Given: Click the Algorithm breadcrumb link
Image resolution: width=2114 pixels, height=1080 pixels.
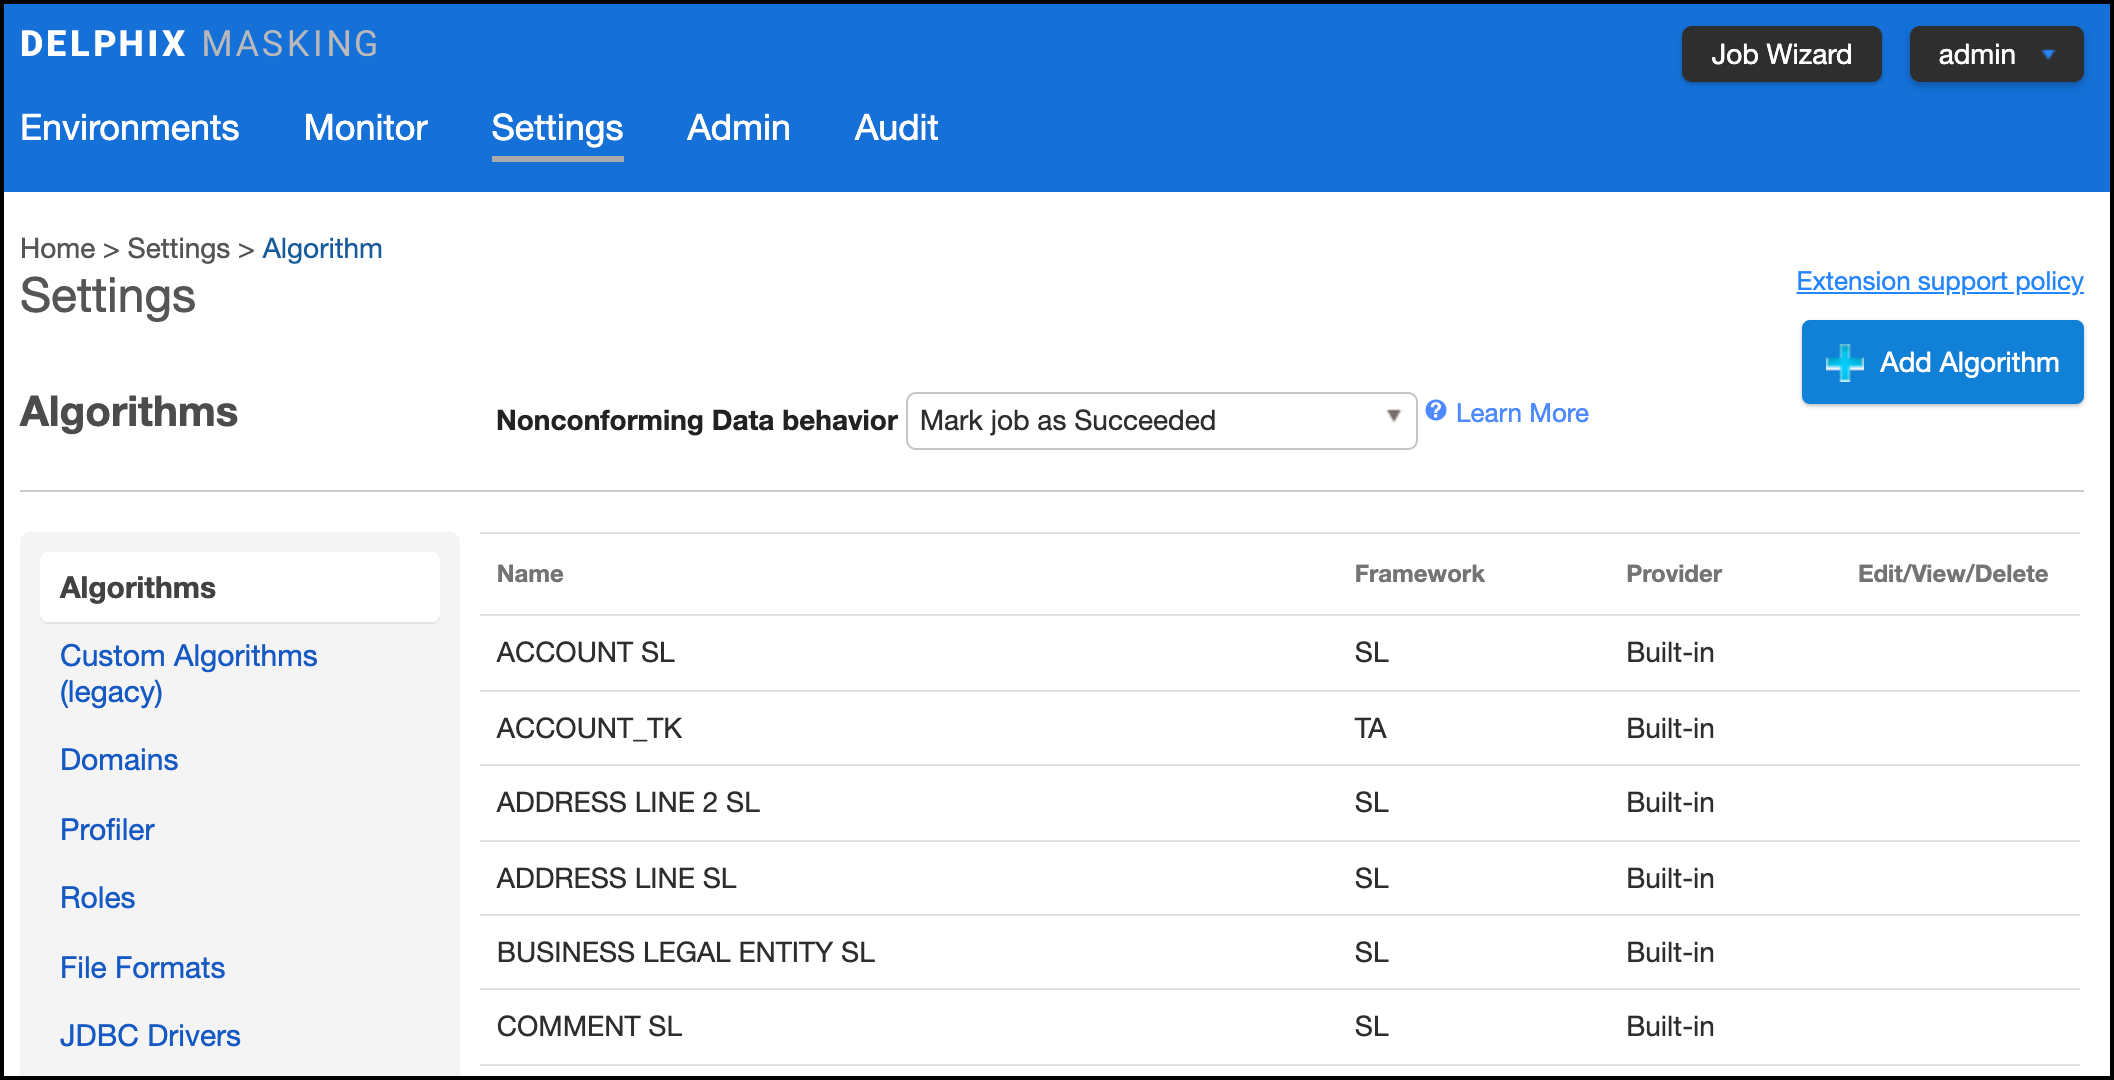Looking at the screenshot, I should [322, 249].
